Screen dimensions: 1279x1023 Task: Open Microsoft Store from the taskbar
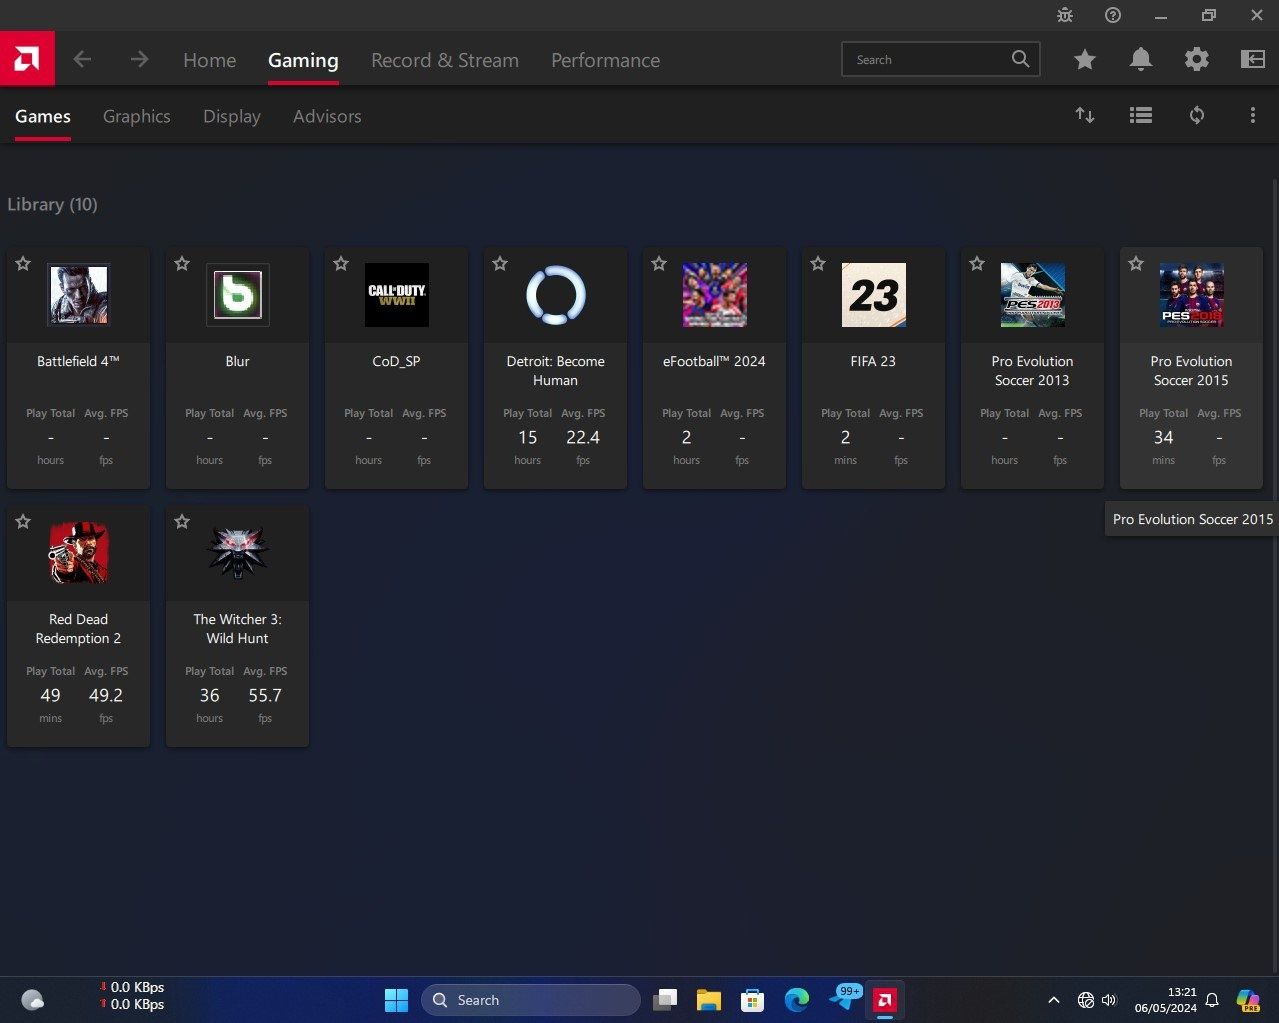click(753, 1000)
